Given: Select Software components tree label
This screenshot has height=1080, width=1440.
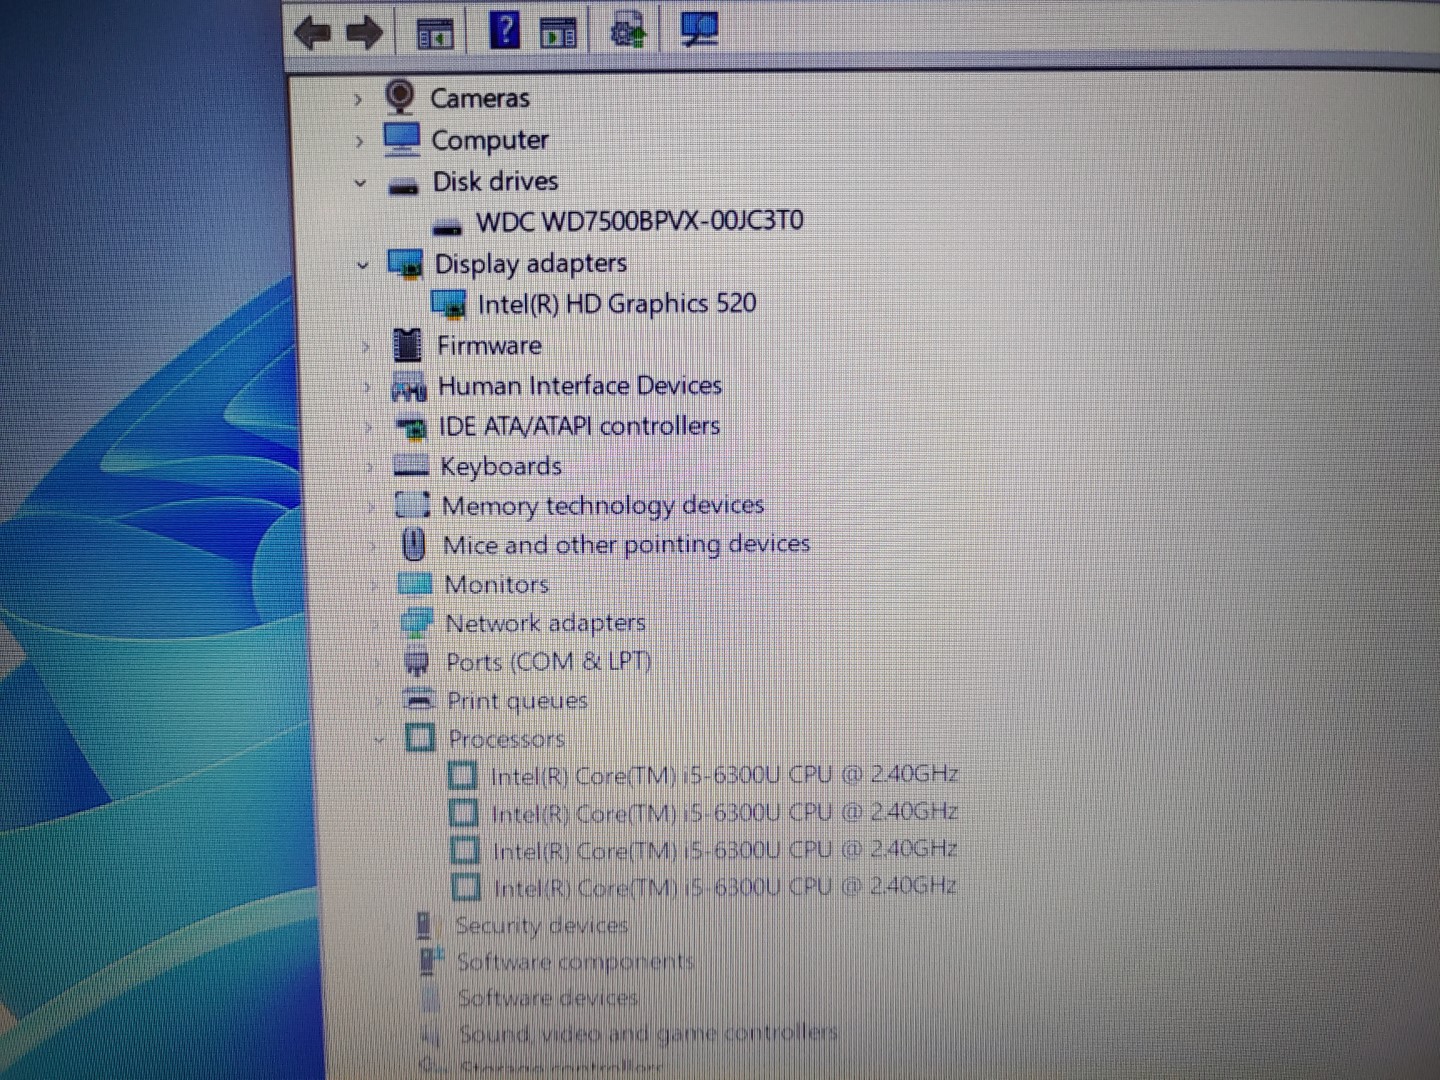Looking at the screenshot, I should (575, 962).
